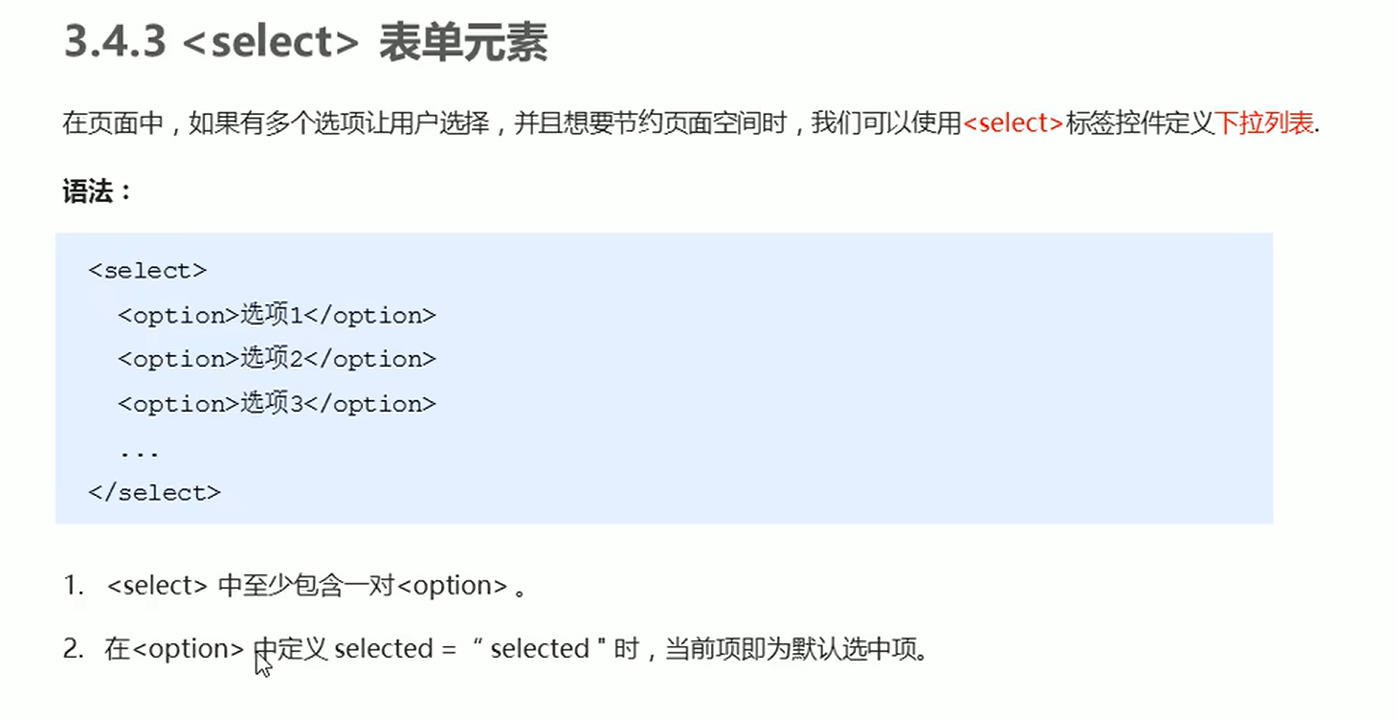This screenshot has height=720, width=1397.
Task: Click the <select> tag in note 1
Action: click(x=157, y=586)
